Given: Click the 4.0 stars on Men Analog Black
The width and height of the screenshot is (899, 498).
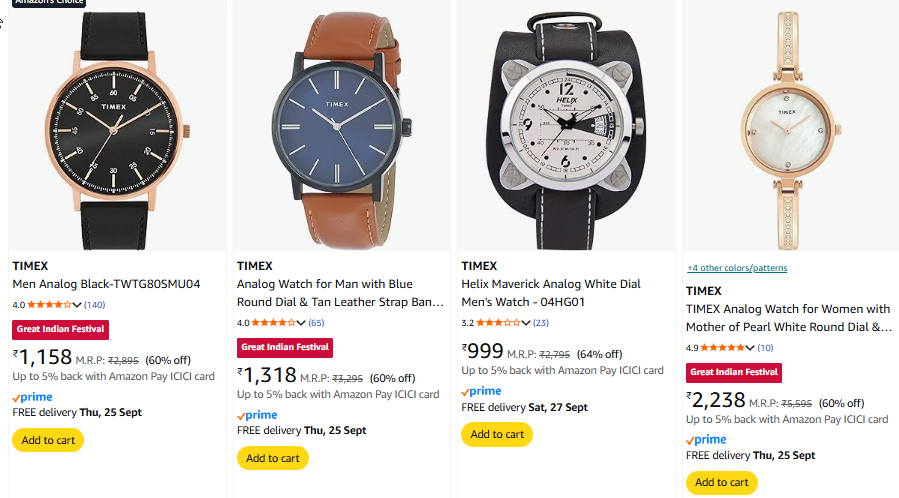Looking at the screenshot, I should [x=50, y=305].
